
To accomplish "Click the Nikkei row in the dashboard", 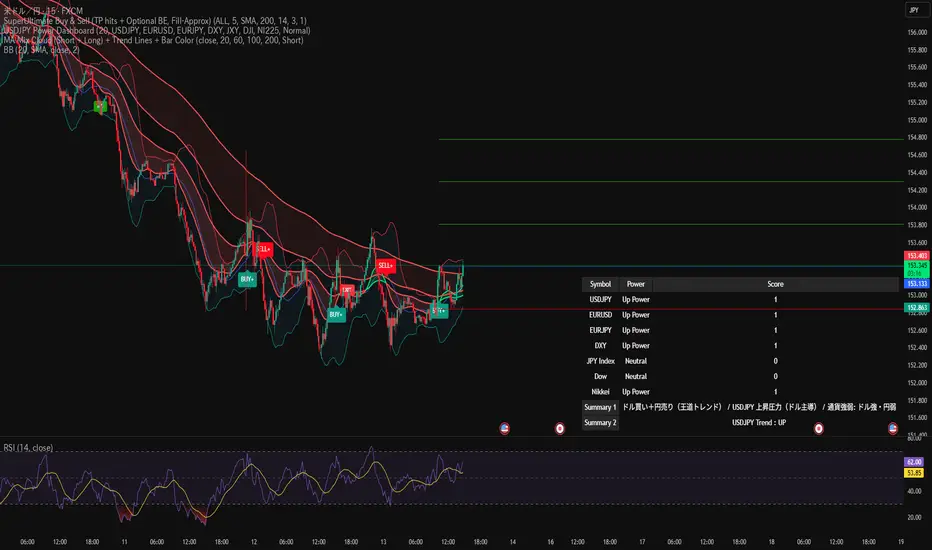I will pyautogui.click(x=741, y=392).
